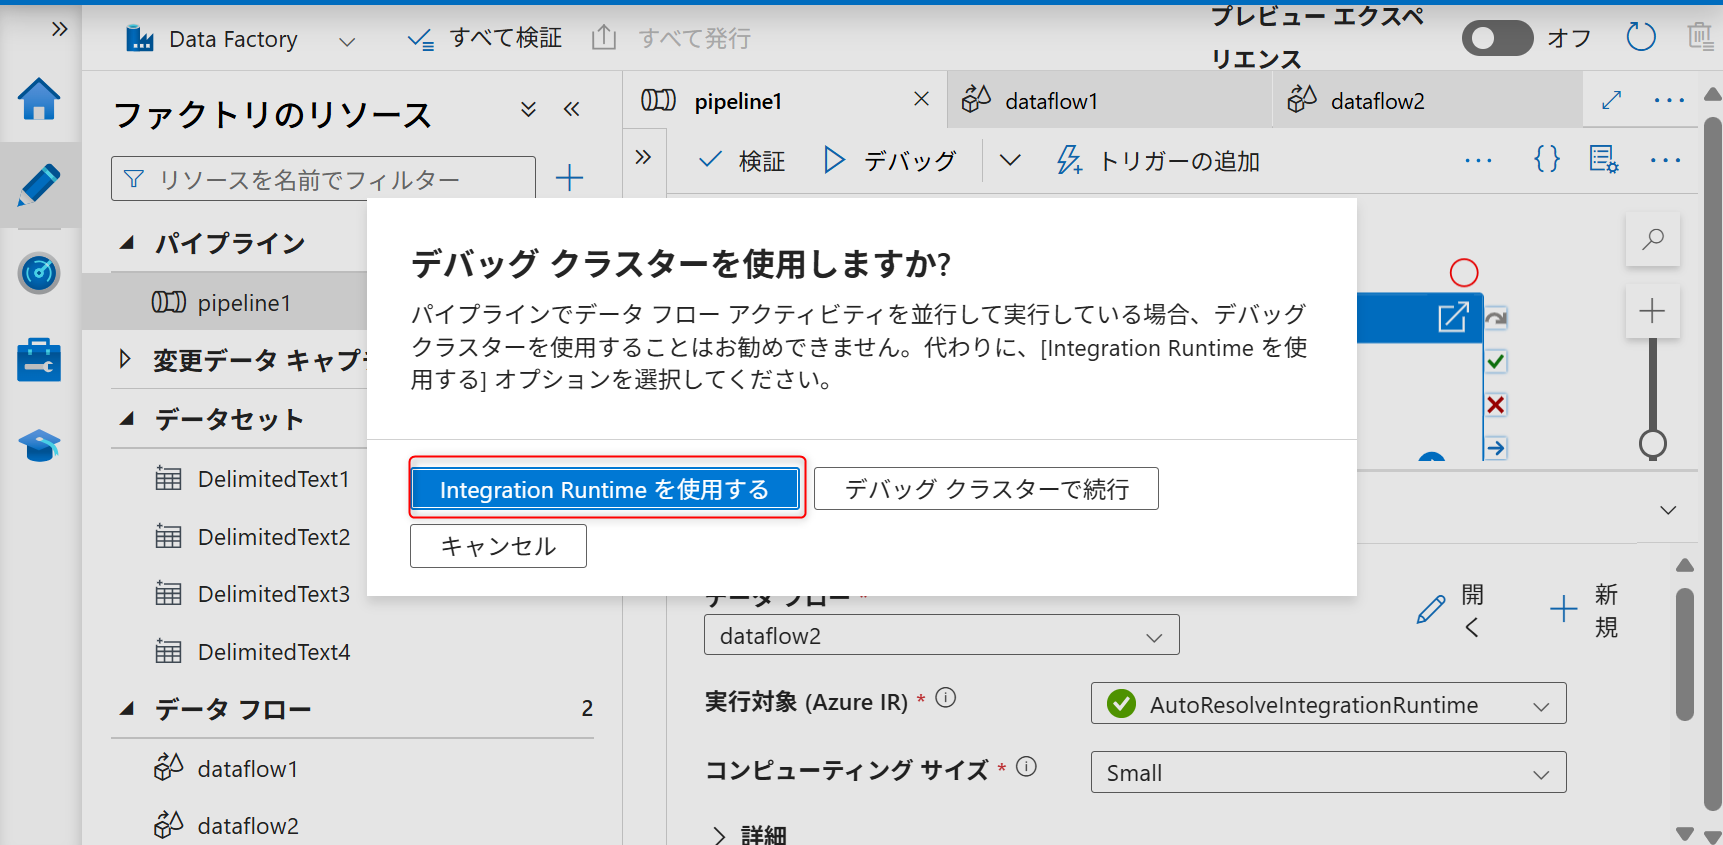Open the Home icon in sidebar
Image resolution: width=1723 pixels, height=845 pixels.
[39, 99]
